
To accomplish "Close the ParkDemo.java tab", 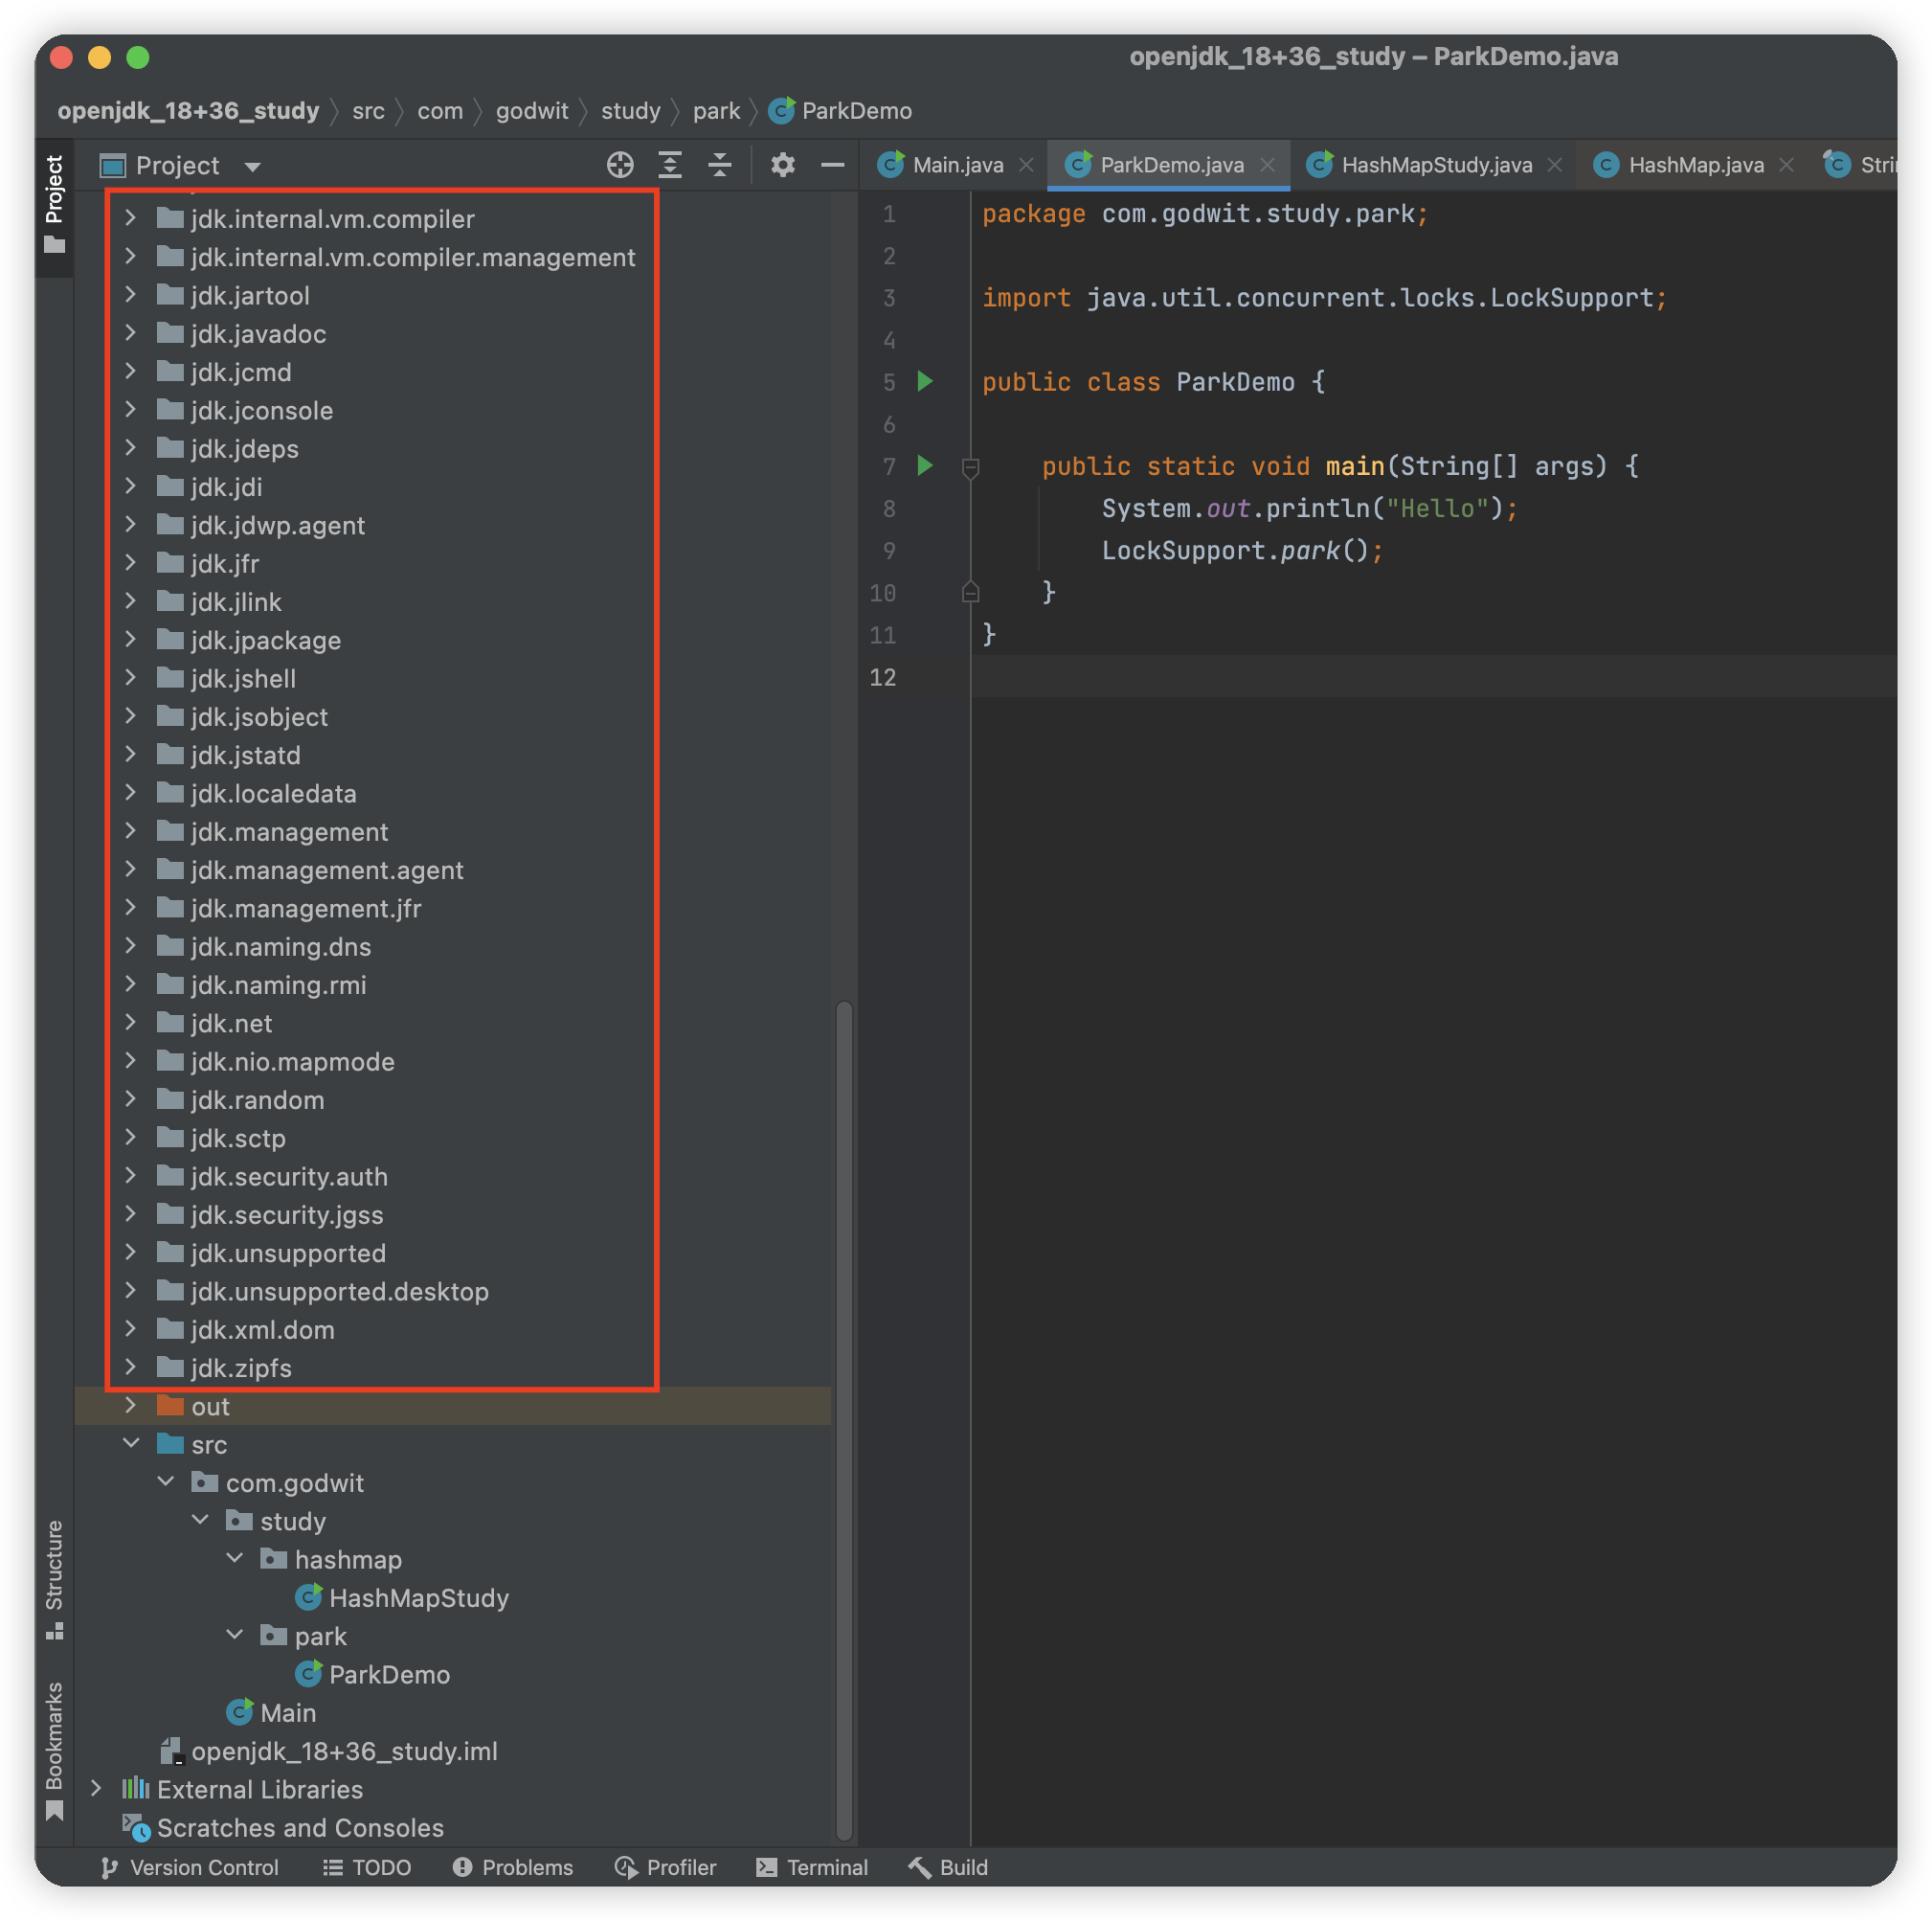I will click(x=1267, y=165).
